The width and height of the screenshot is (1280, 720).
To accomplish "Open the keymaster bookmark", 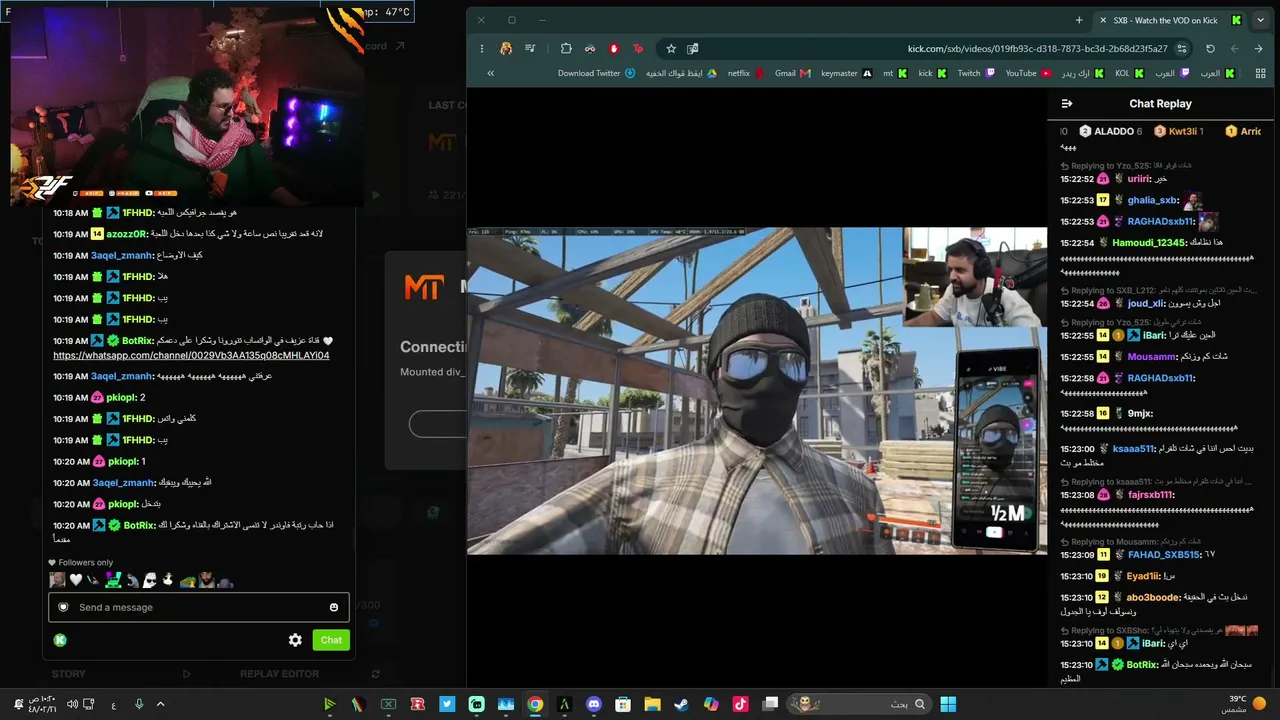I will [846, 73].
